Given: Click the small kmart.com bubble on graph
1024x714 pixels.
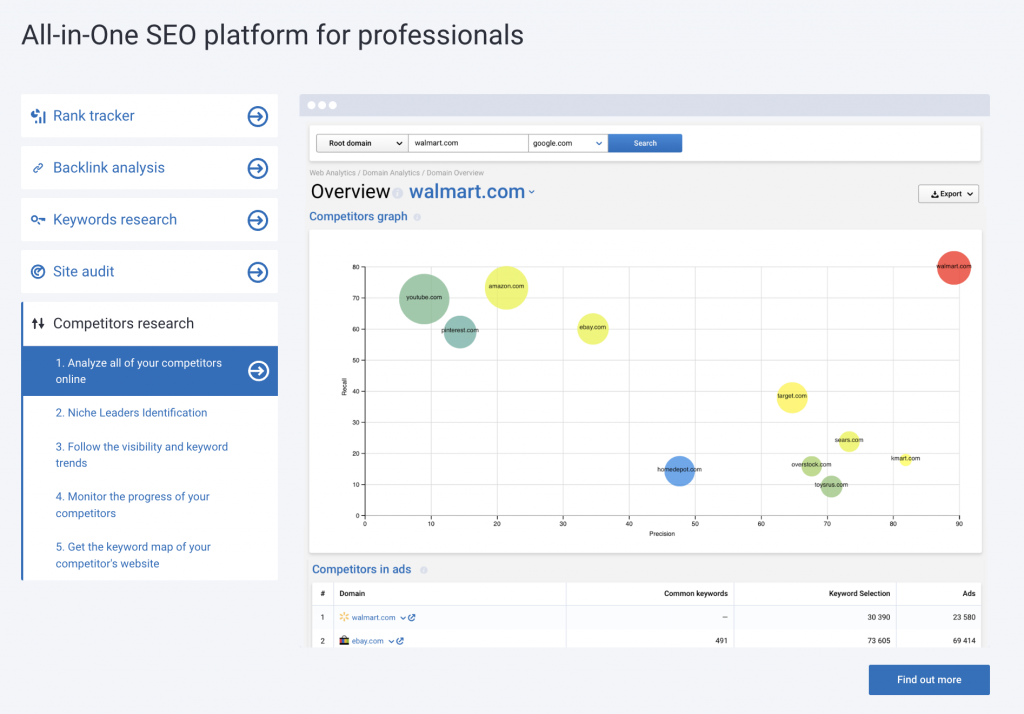Looking at the screenshot, I should click(905, 459).
